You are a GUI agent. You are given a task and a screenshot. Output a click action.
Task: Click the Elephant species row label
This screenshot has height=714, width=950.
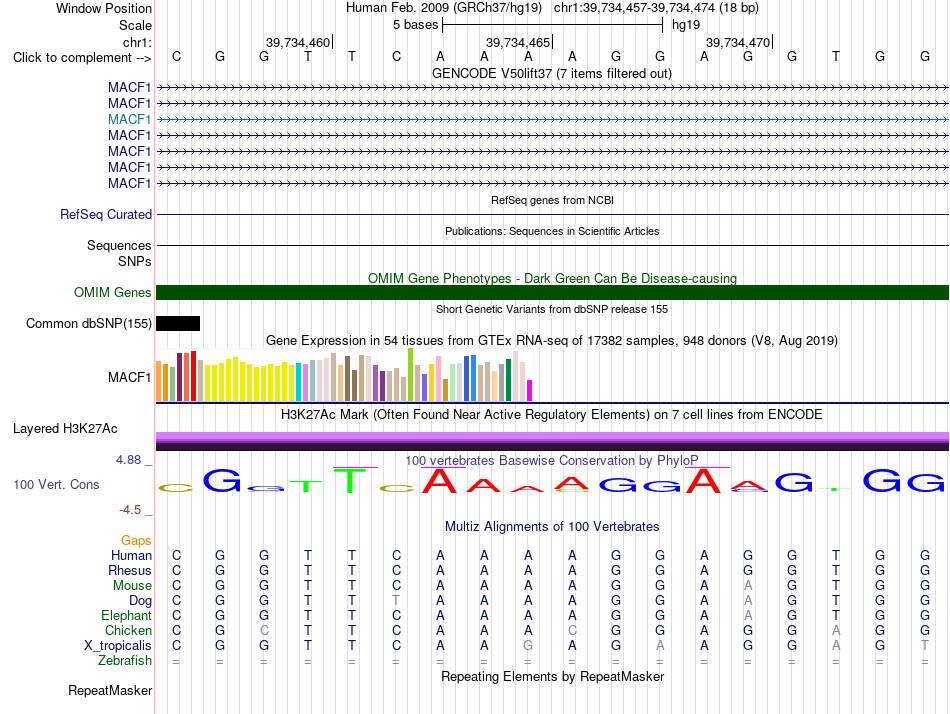click(127, 615)
